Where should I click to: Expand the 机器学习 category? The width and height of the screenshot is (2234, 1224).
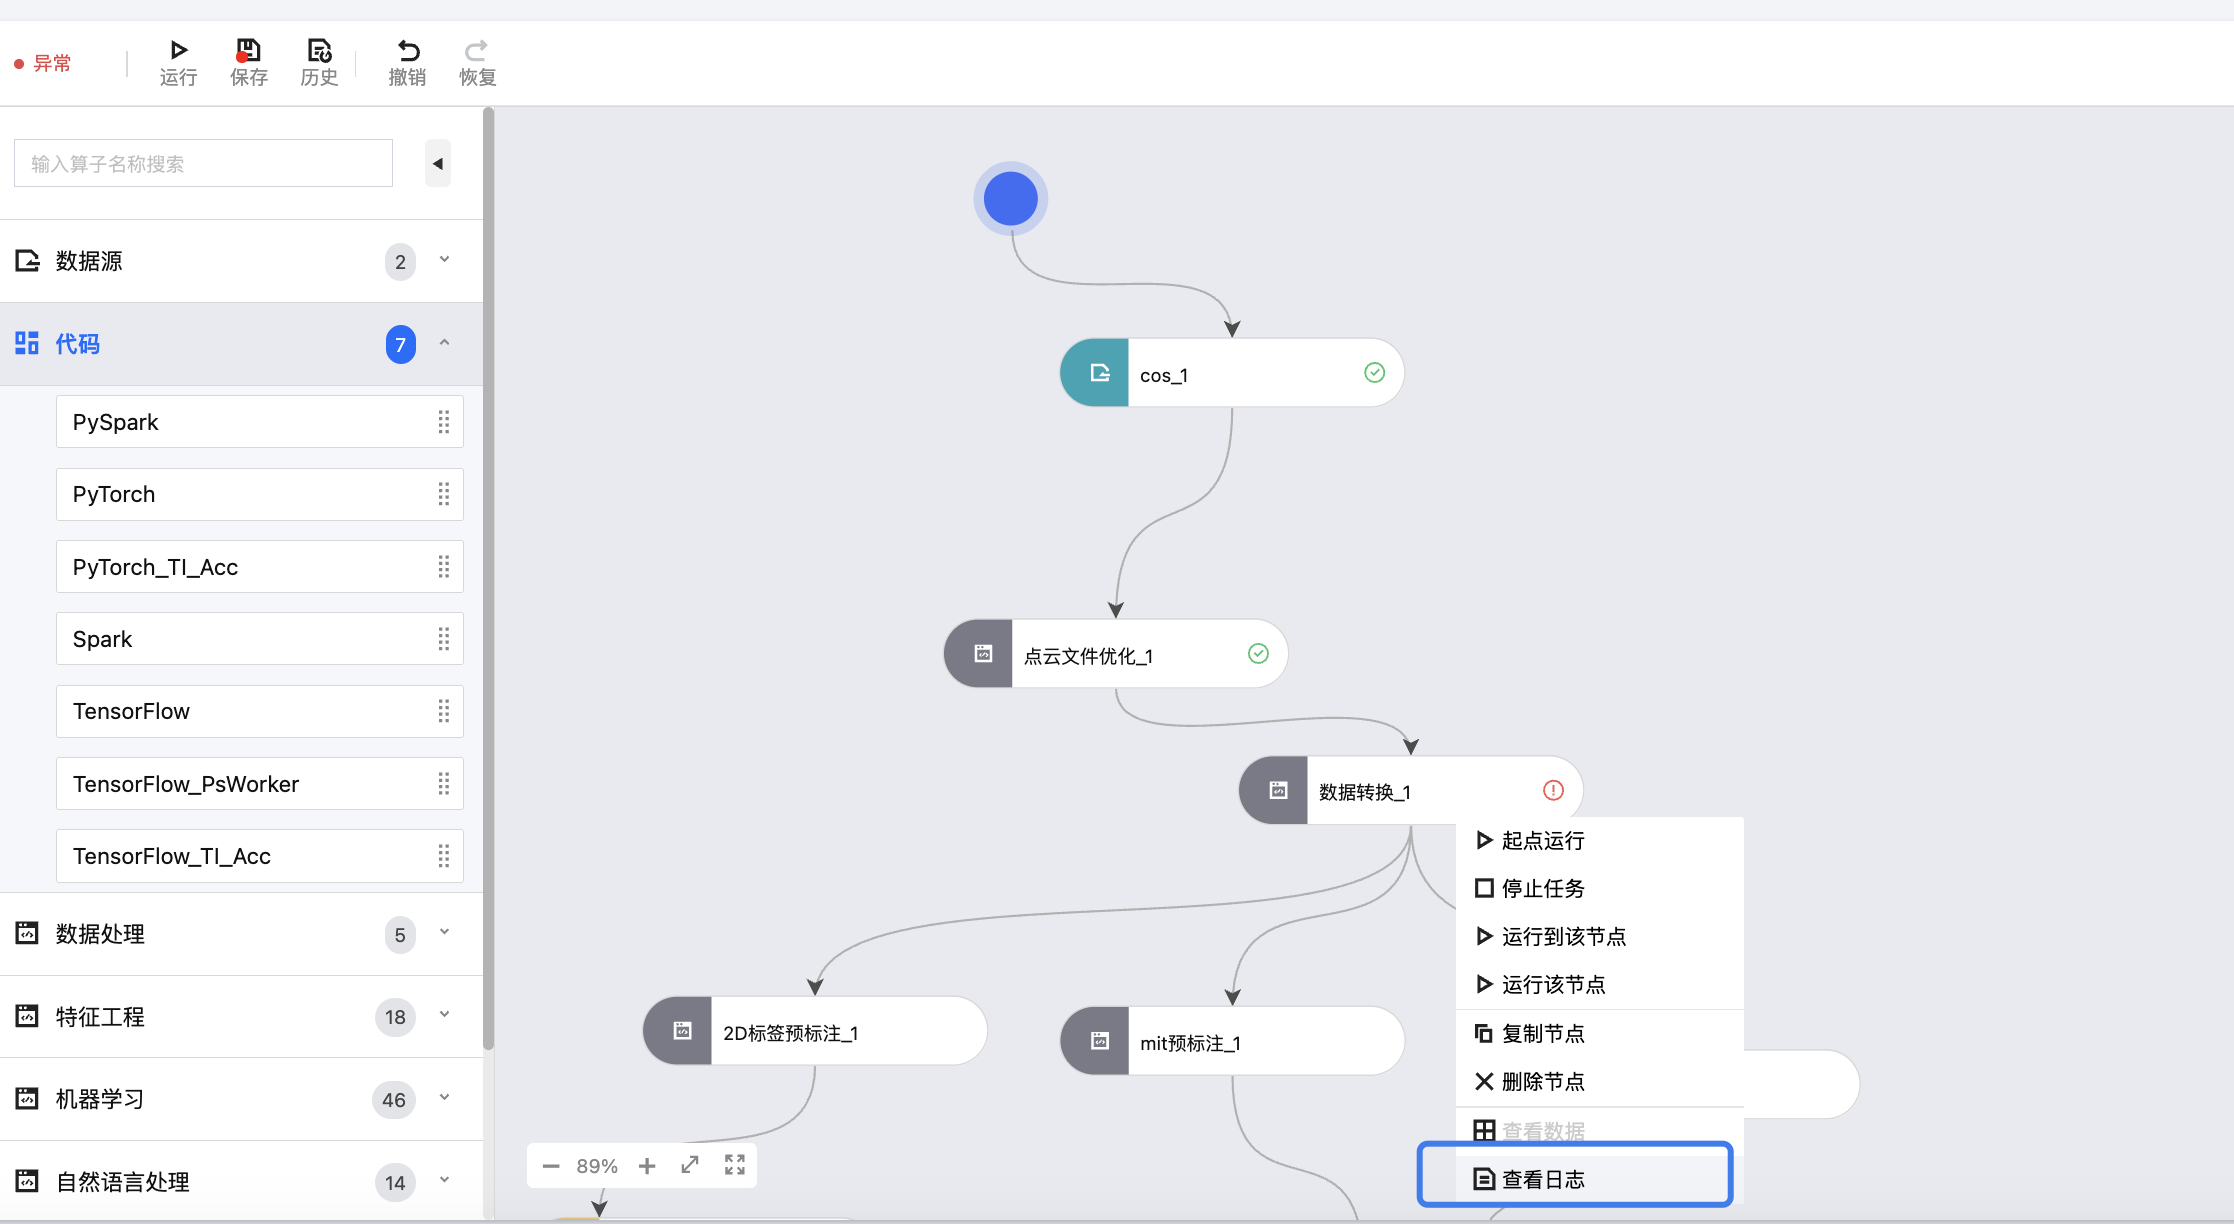point(445,1098)
